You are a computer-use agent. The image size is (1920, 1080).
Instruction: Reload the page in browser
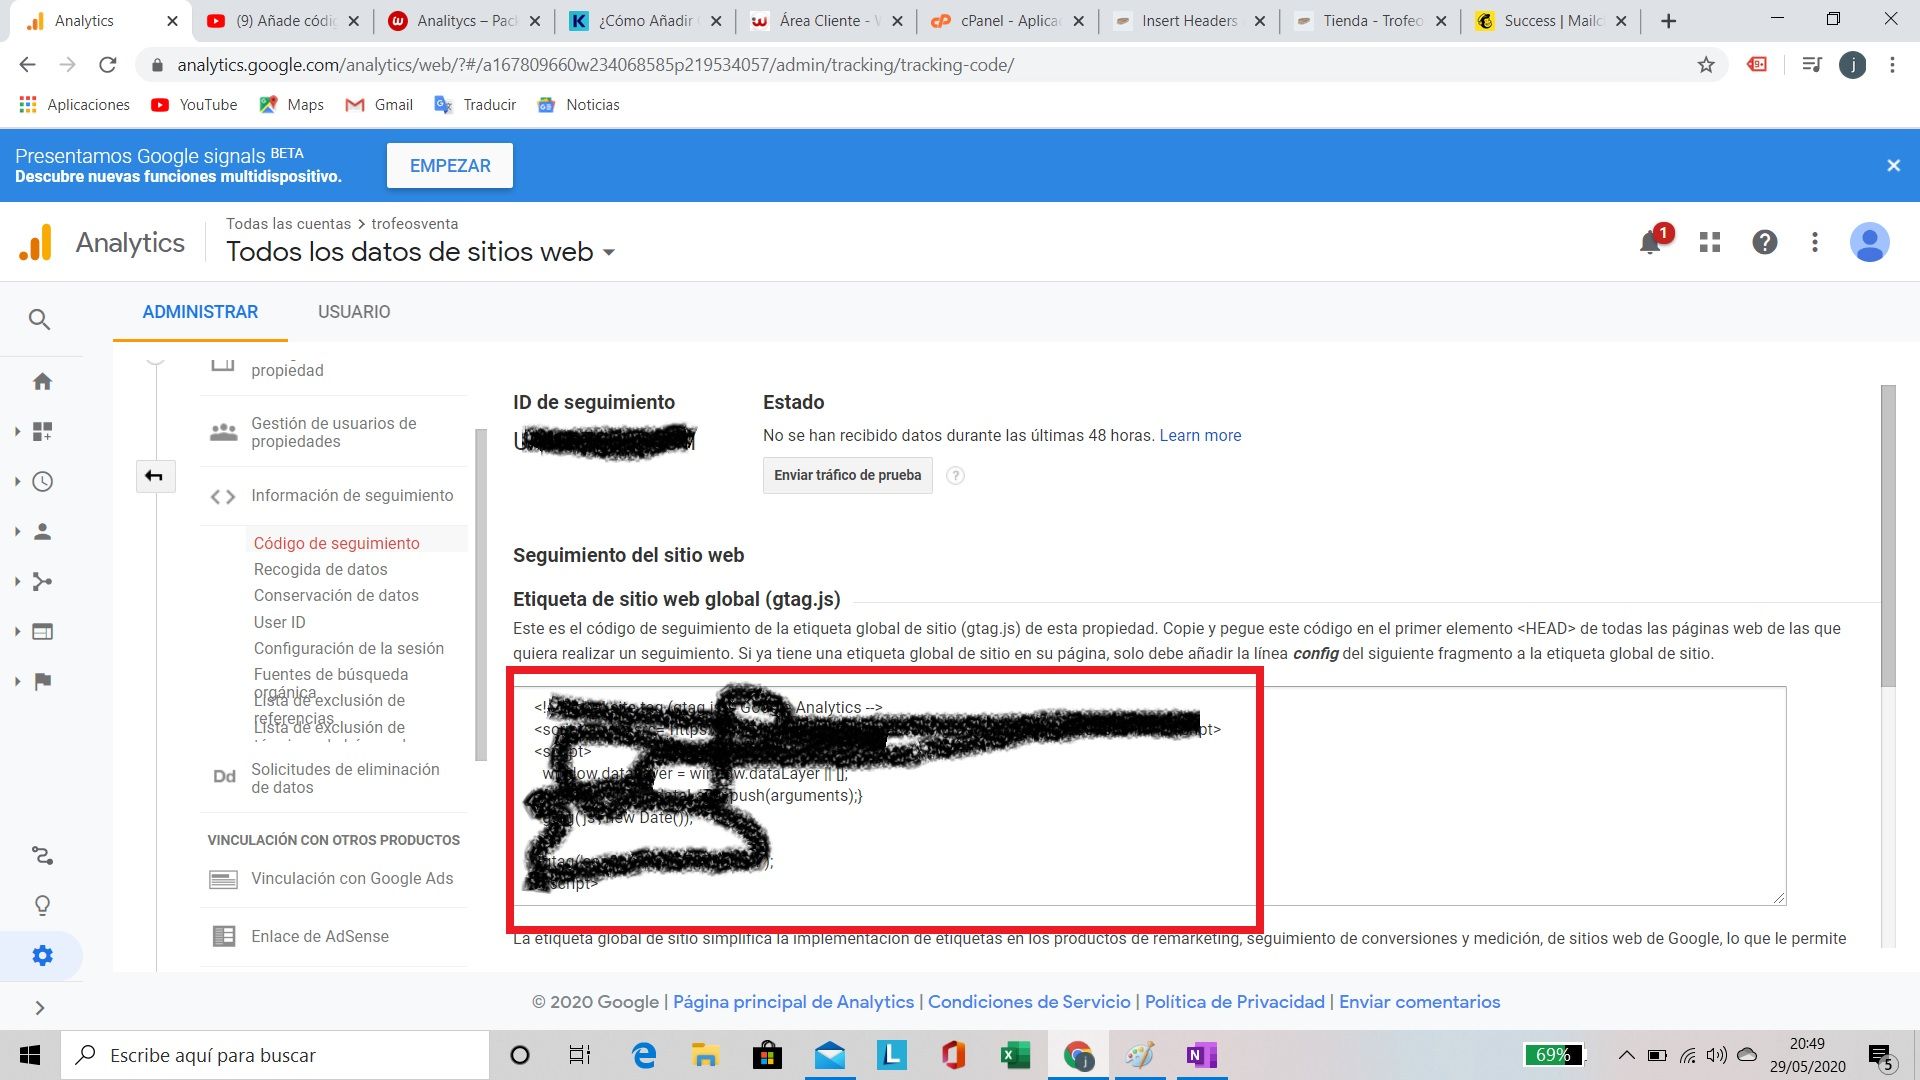(x=108, y=65)
